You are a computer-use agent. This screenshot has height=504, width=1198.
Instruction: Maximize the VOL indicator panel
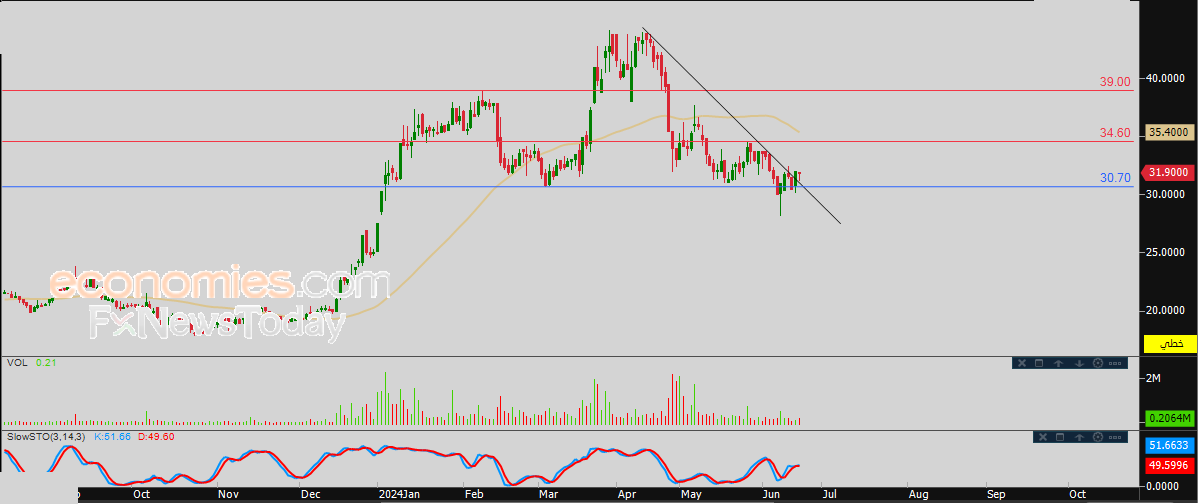[1039, 363]
